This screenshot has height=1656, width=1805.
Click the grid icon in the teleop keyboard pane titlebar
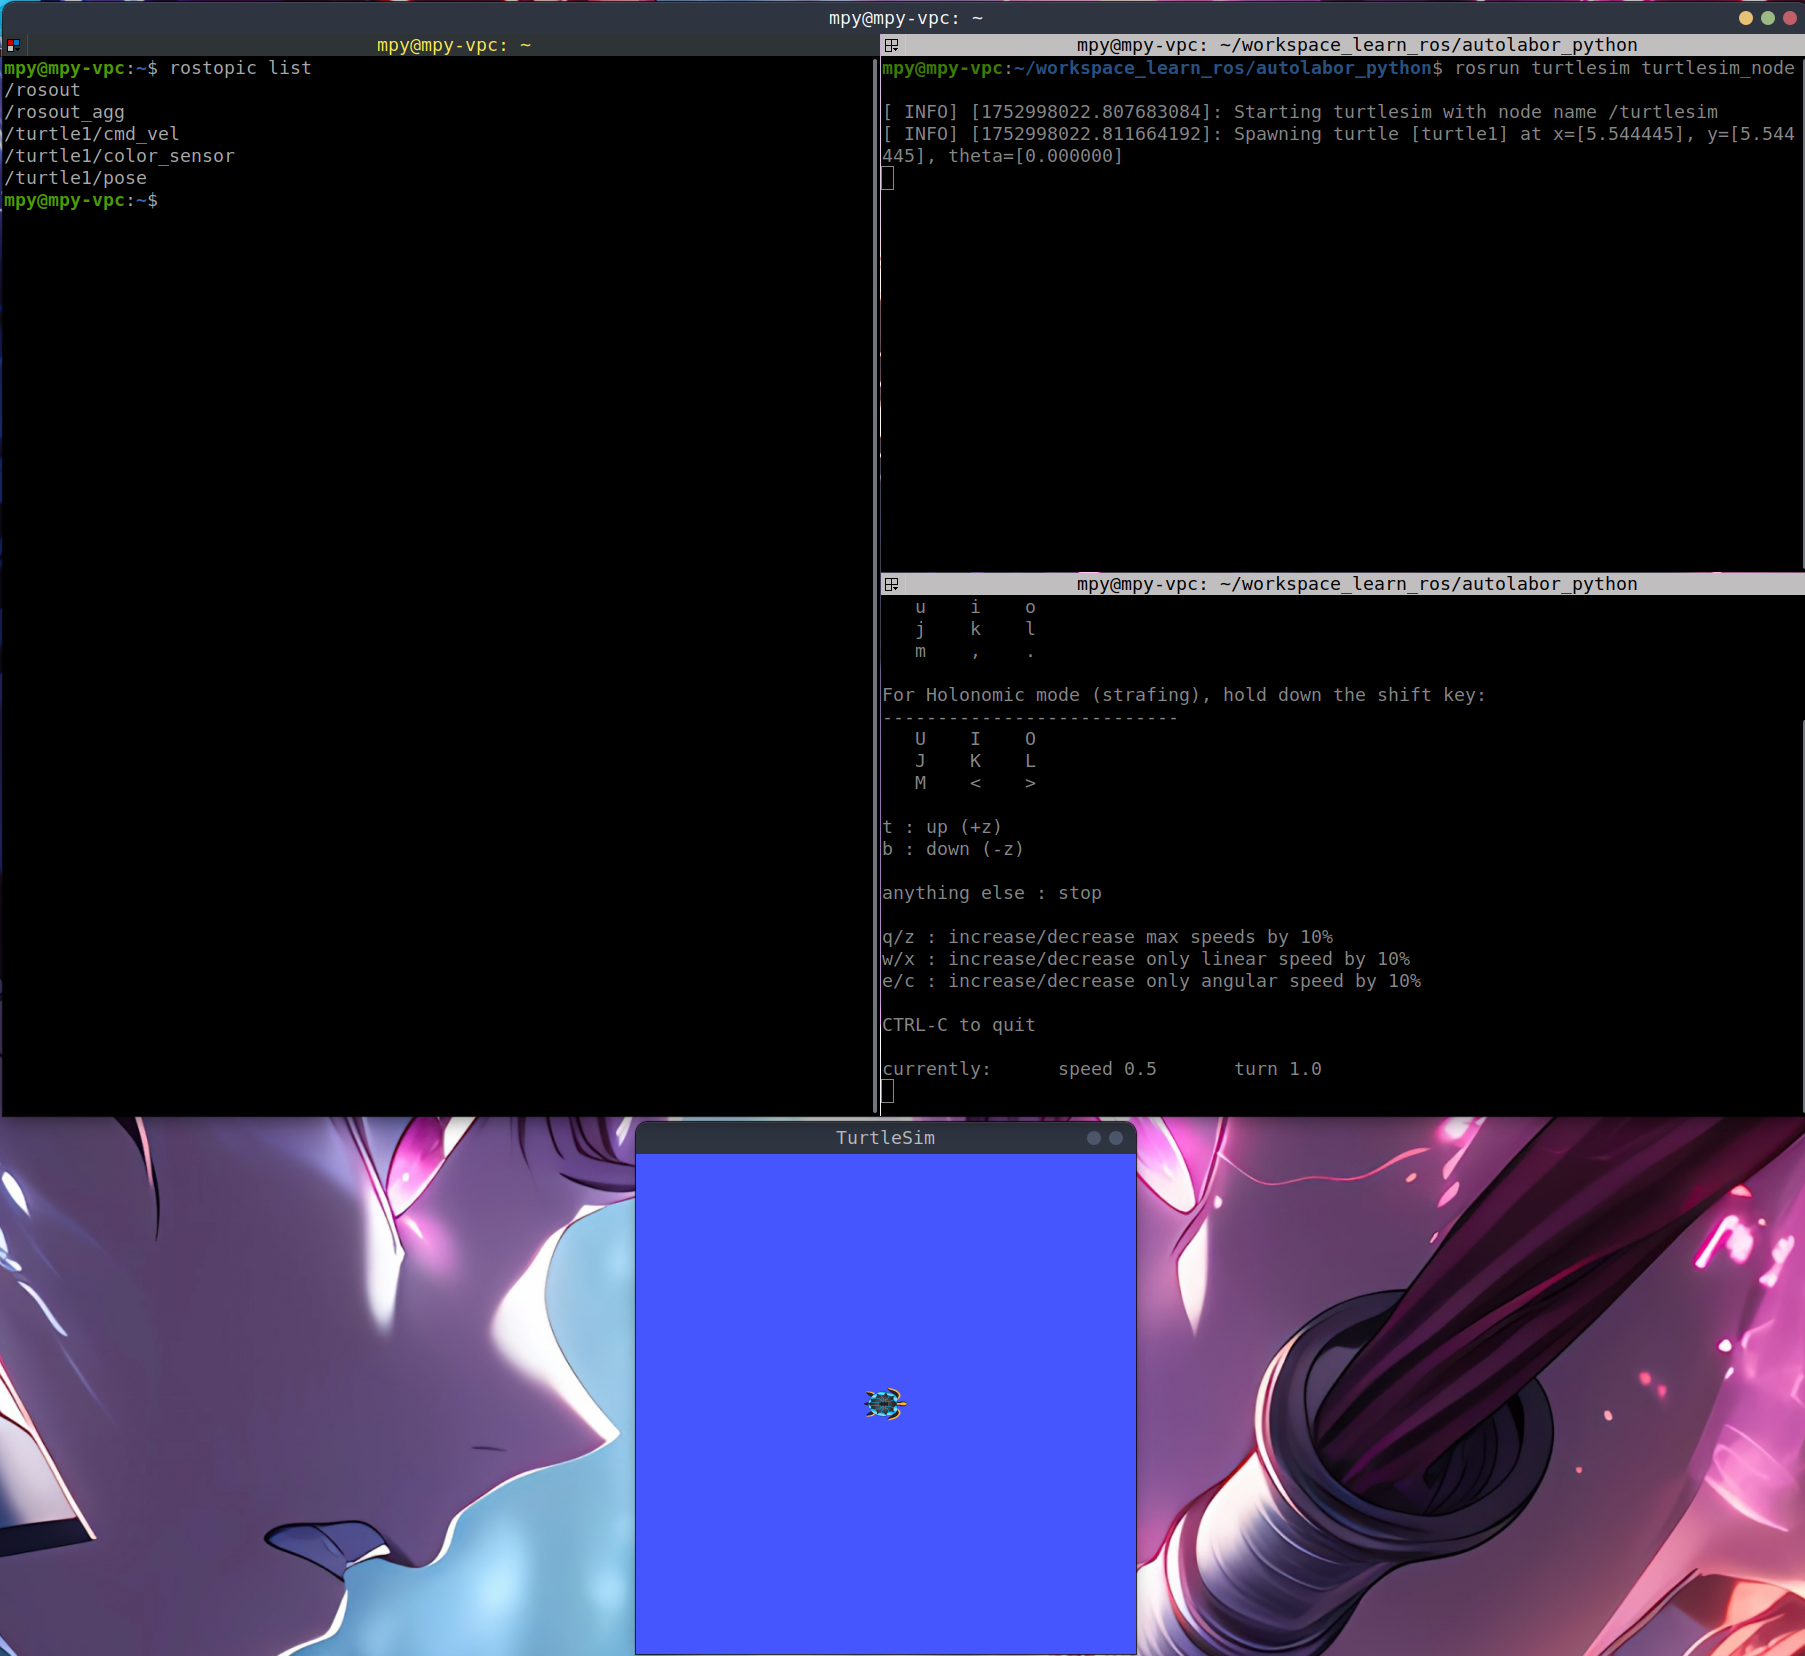click(x=891, y=584)
